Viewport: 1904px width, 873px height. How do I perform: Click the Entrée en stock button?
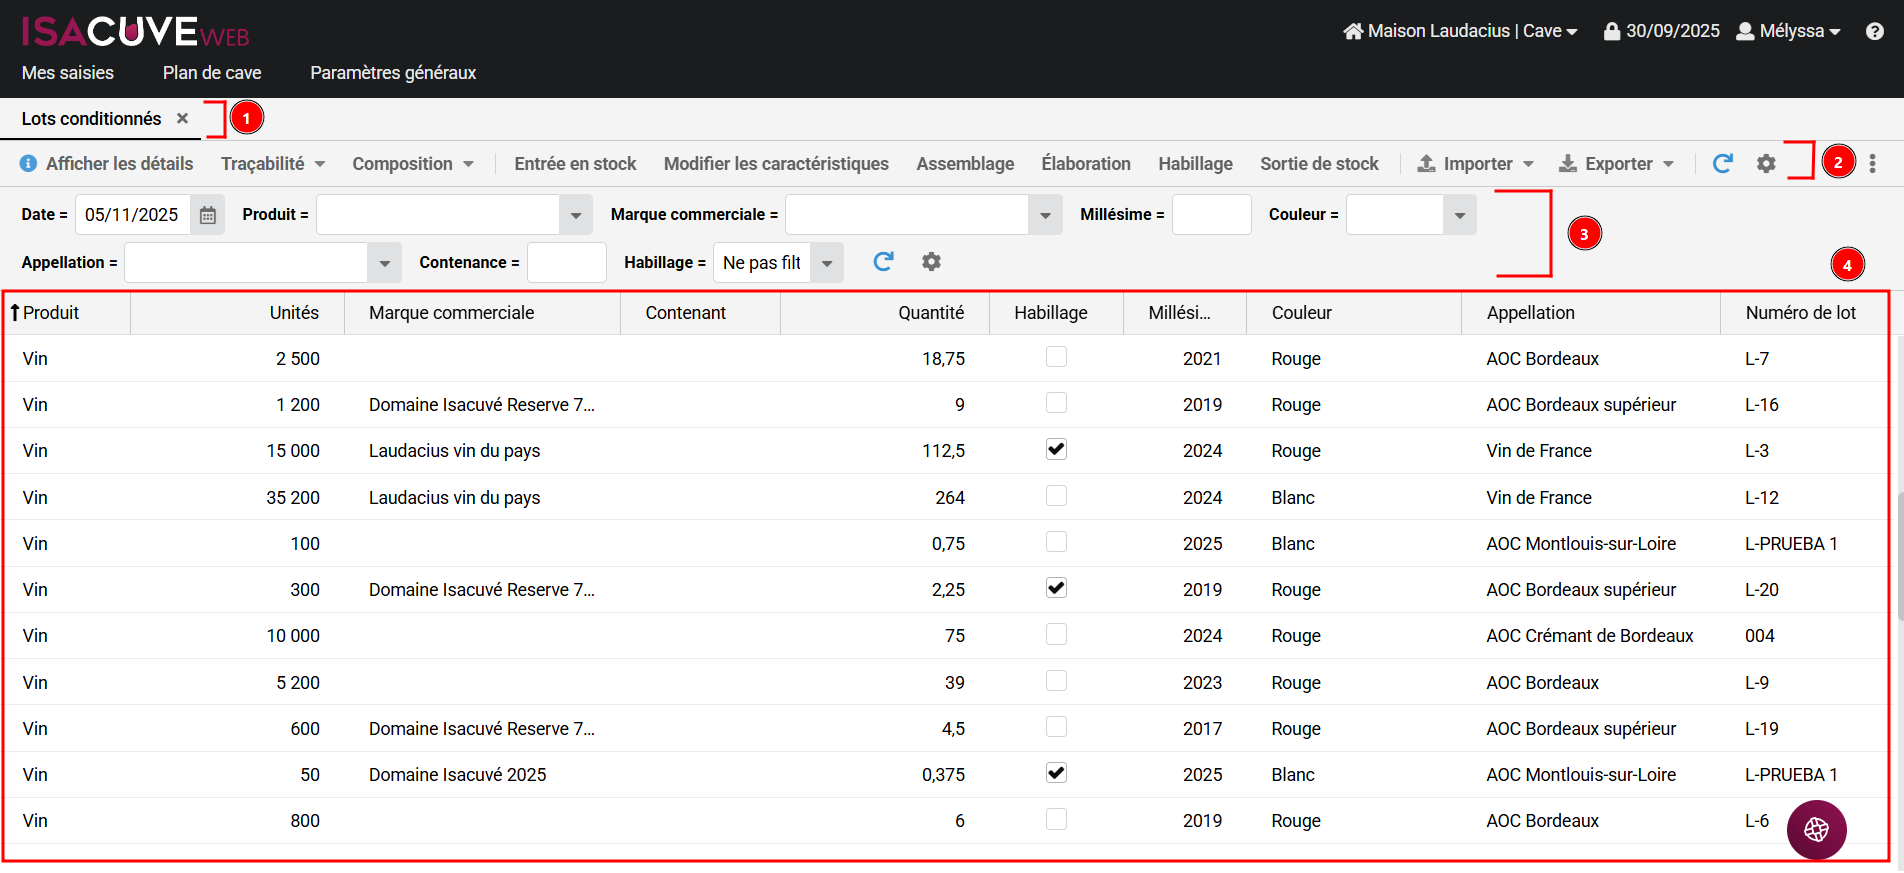click(x=575, y=164)
